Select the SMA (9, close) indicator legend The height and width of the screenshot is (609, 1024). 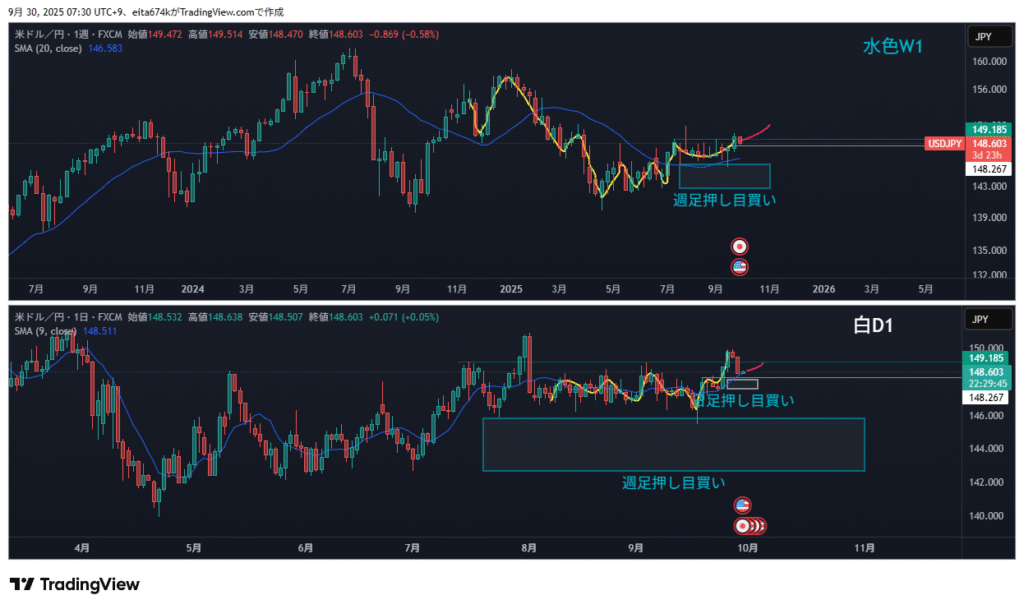46,330
